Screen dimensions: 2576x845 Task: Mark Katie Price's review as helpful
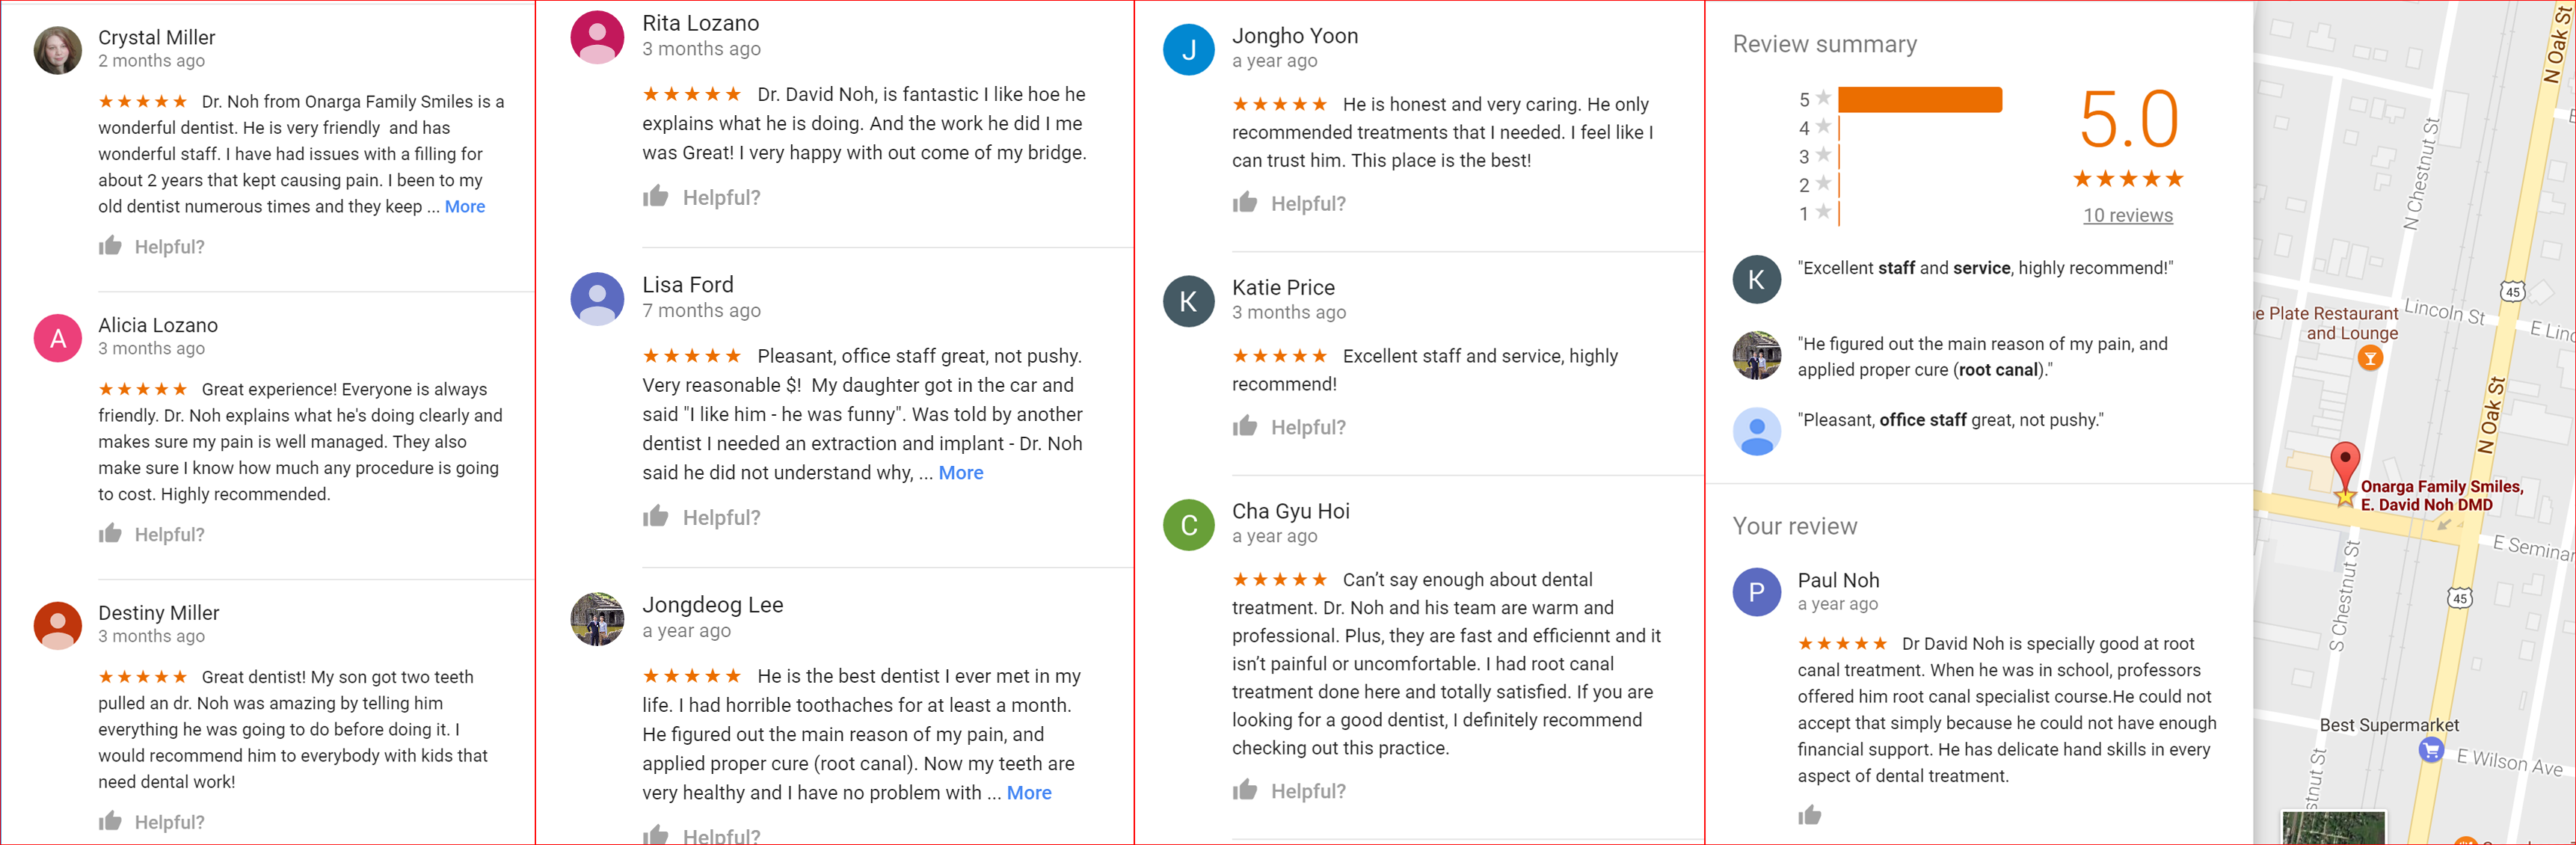pyautogui.click(x=1244, y=427)
